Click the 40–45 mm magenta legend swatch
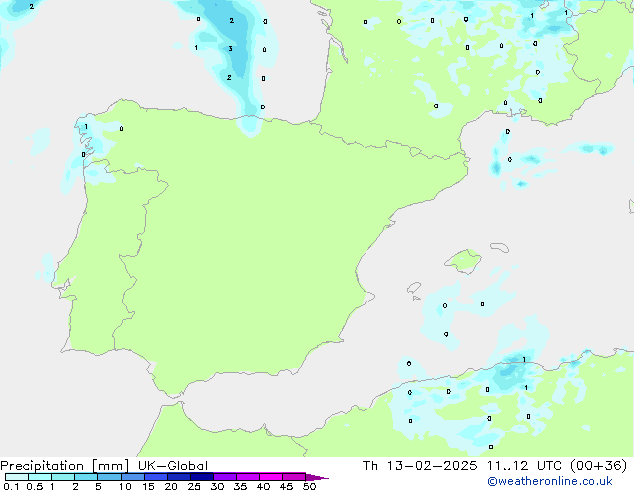The width and height of the screenshot is (634, 490). coord(271,477)
